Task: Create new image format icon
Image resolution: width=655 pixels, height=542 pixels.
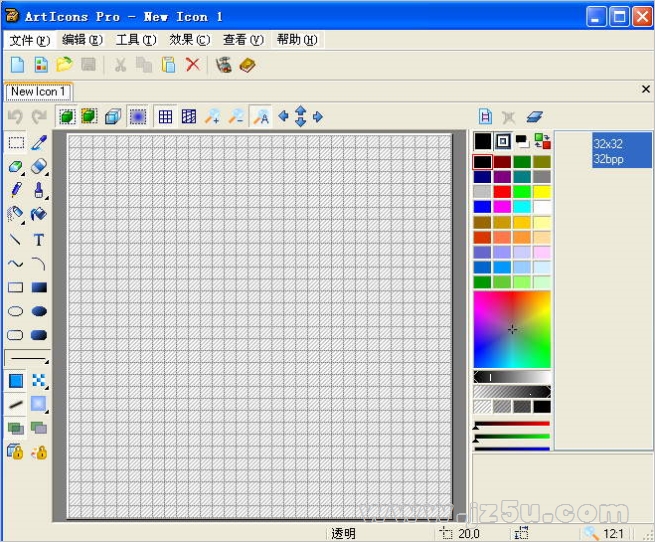Action: pos(41,65)
